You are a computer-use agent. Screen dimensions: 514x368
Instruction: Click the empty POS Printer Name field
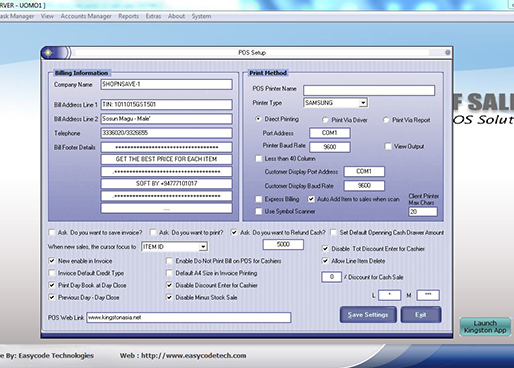pos(369,90)
